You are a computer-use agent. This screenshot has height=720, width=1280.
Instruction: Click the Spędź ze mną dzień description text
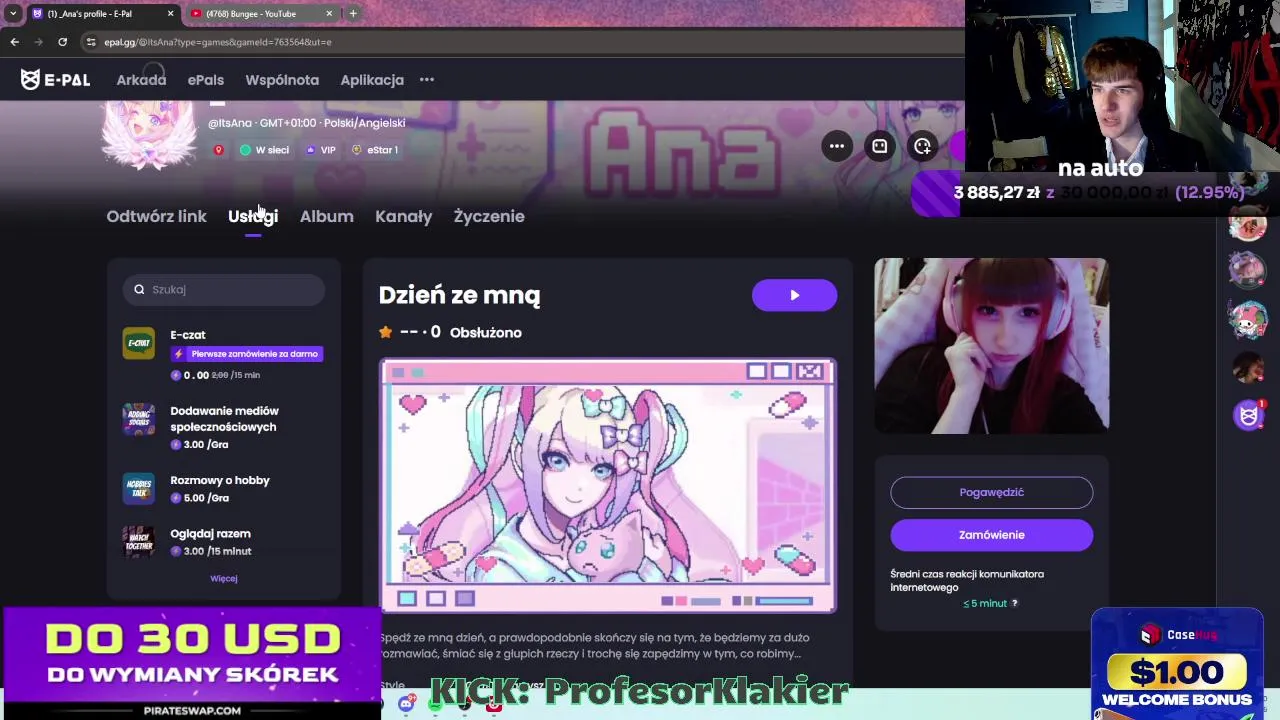point(594,645)
